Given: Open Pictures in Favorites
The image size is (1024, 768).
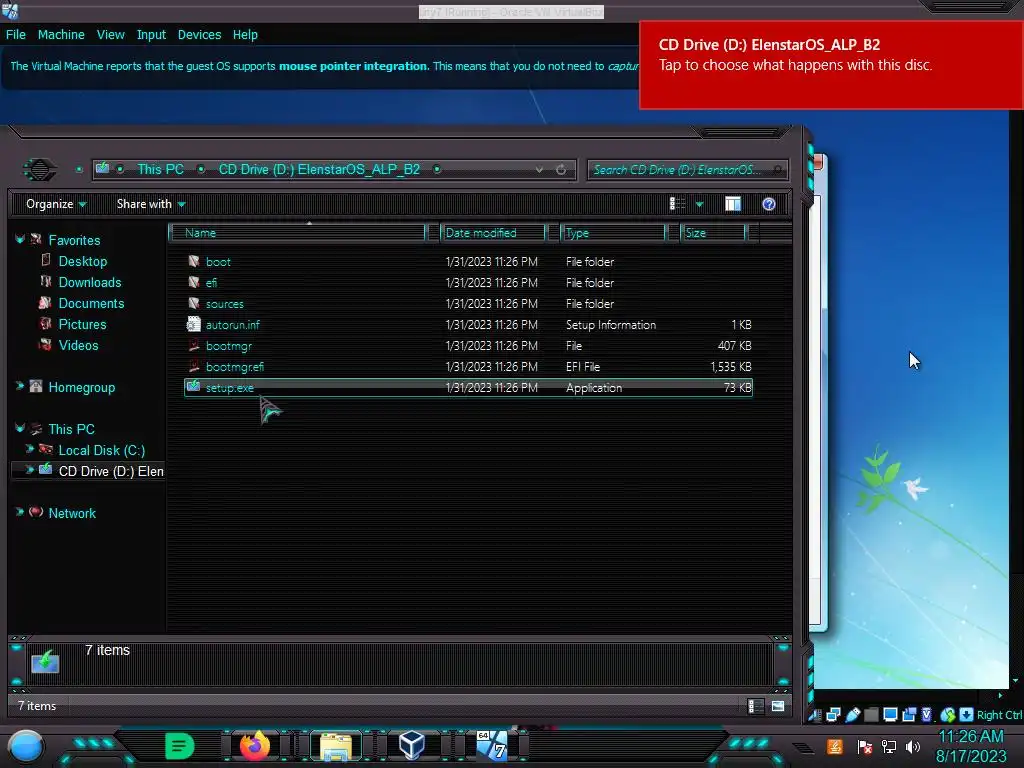Looking at the screenshot, I should 82,324.
